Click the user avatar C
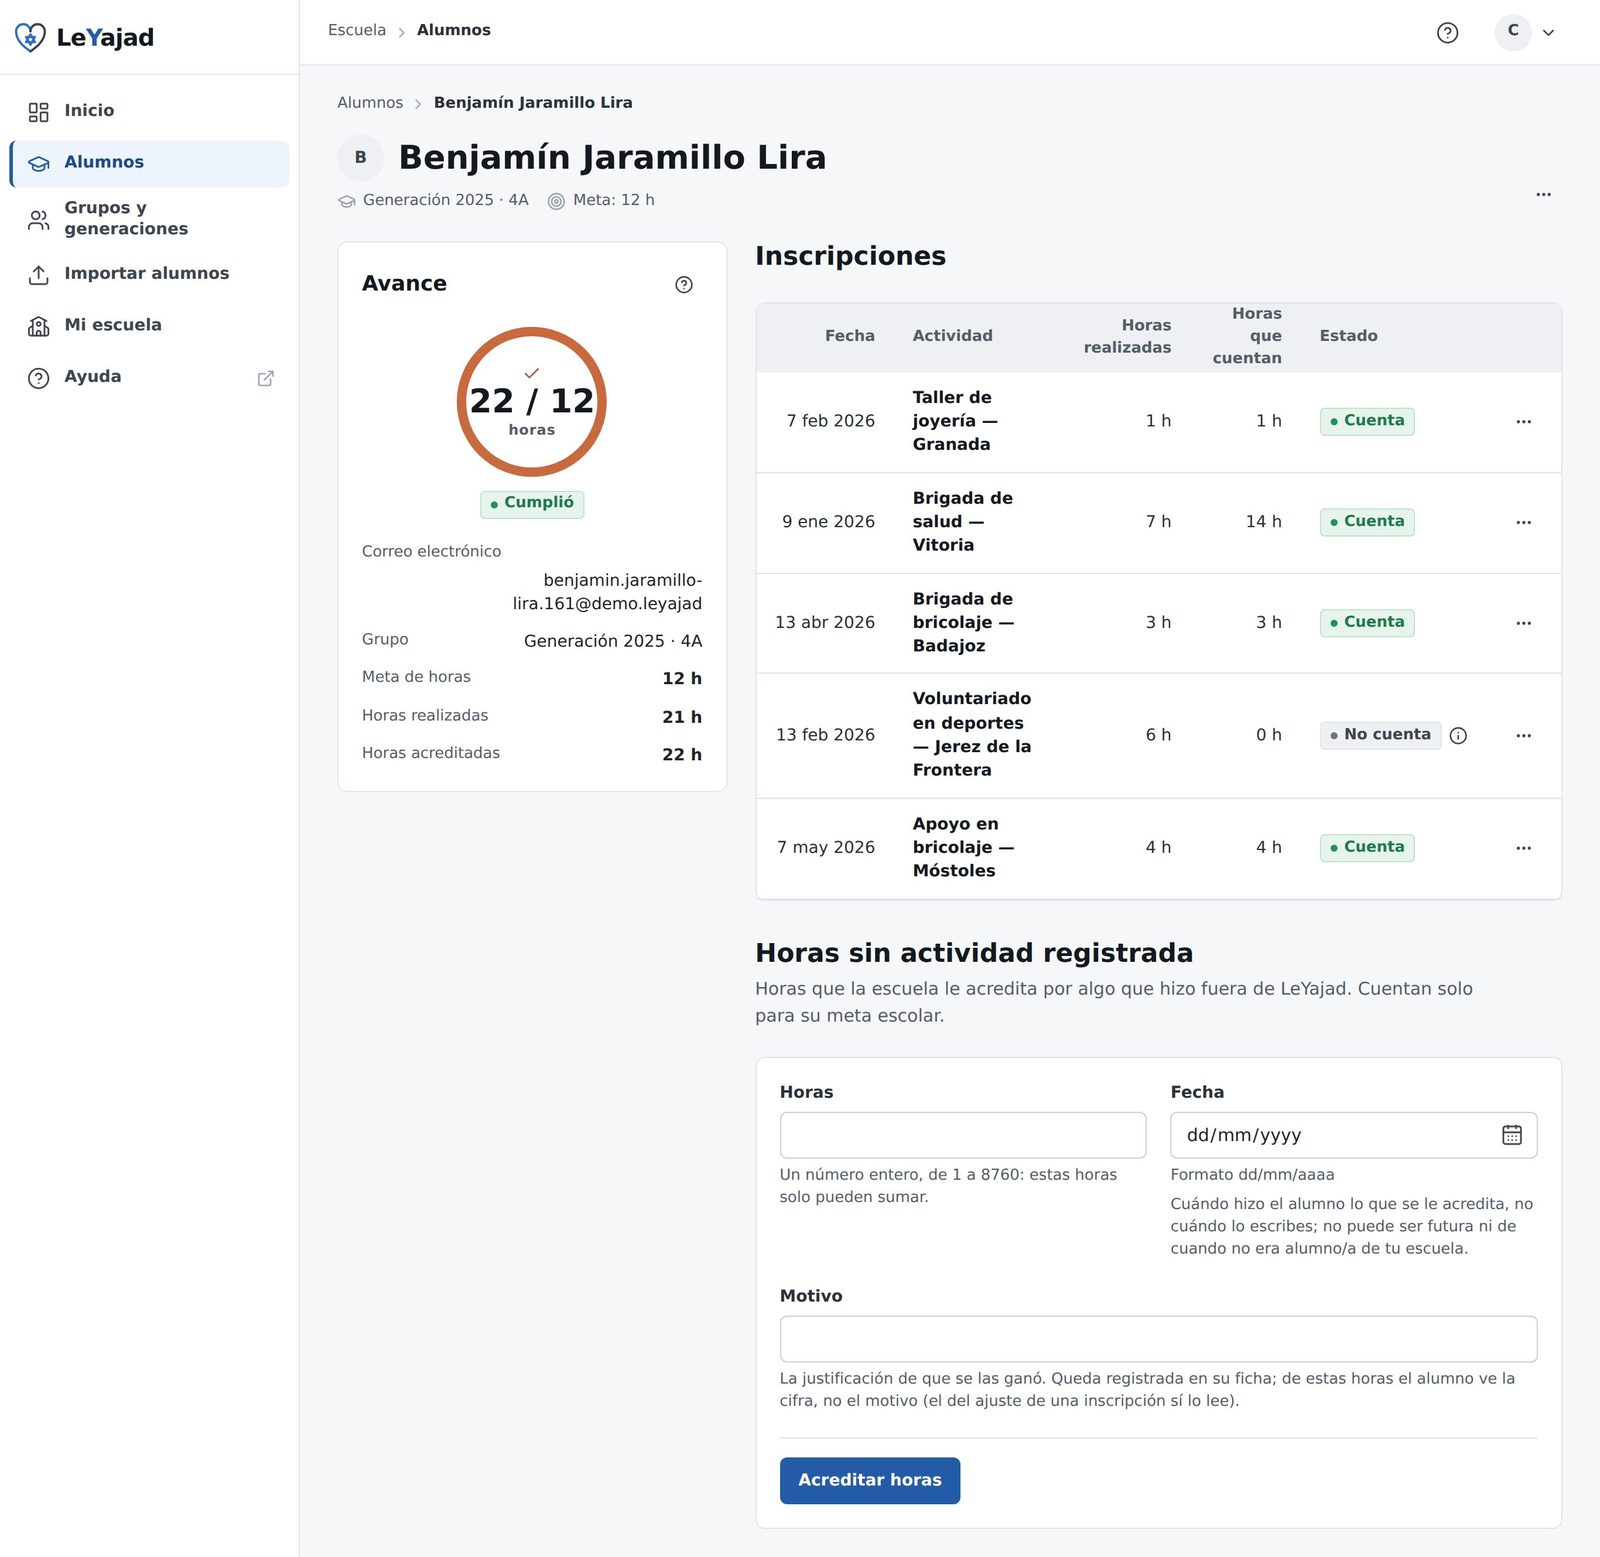This screenshot has width=1600, height=1557. coord(1513,32)
